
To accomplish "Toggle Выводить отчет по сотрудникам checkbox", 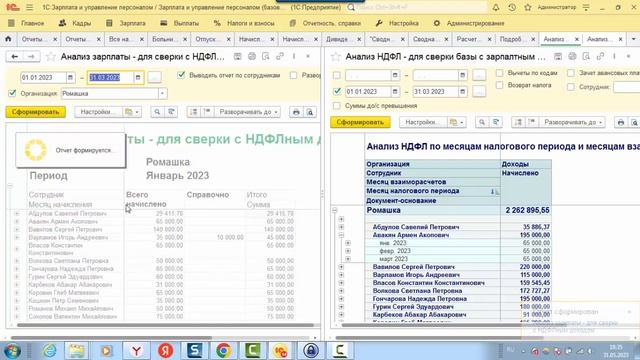I will coord(181,75).
